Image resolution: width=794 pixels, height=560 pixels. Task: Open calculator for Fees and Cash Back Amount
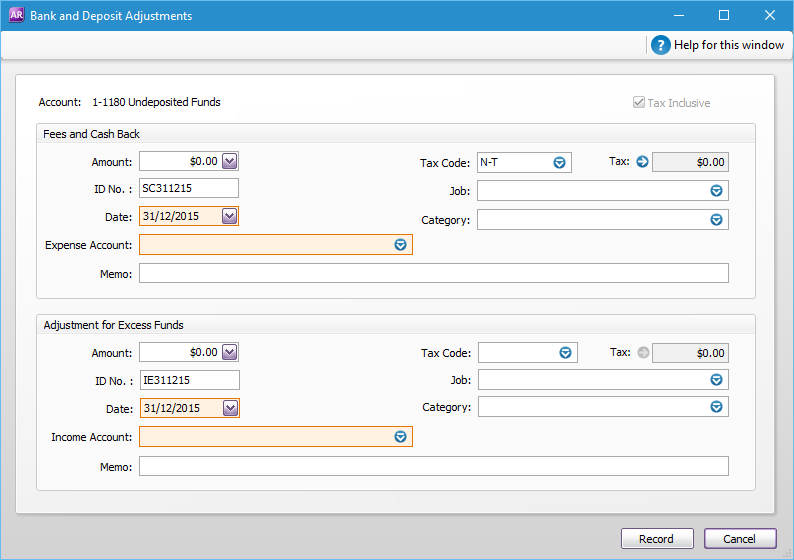229,161
